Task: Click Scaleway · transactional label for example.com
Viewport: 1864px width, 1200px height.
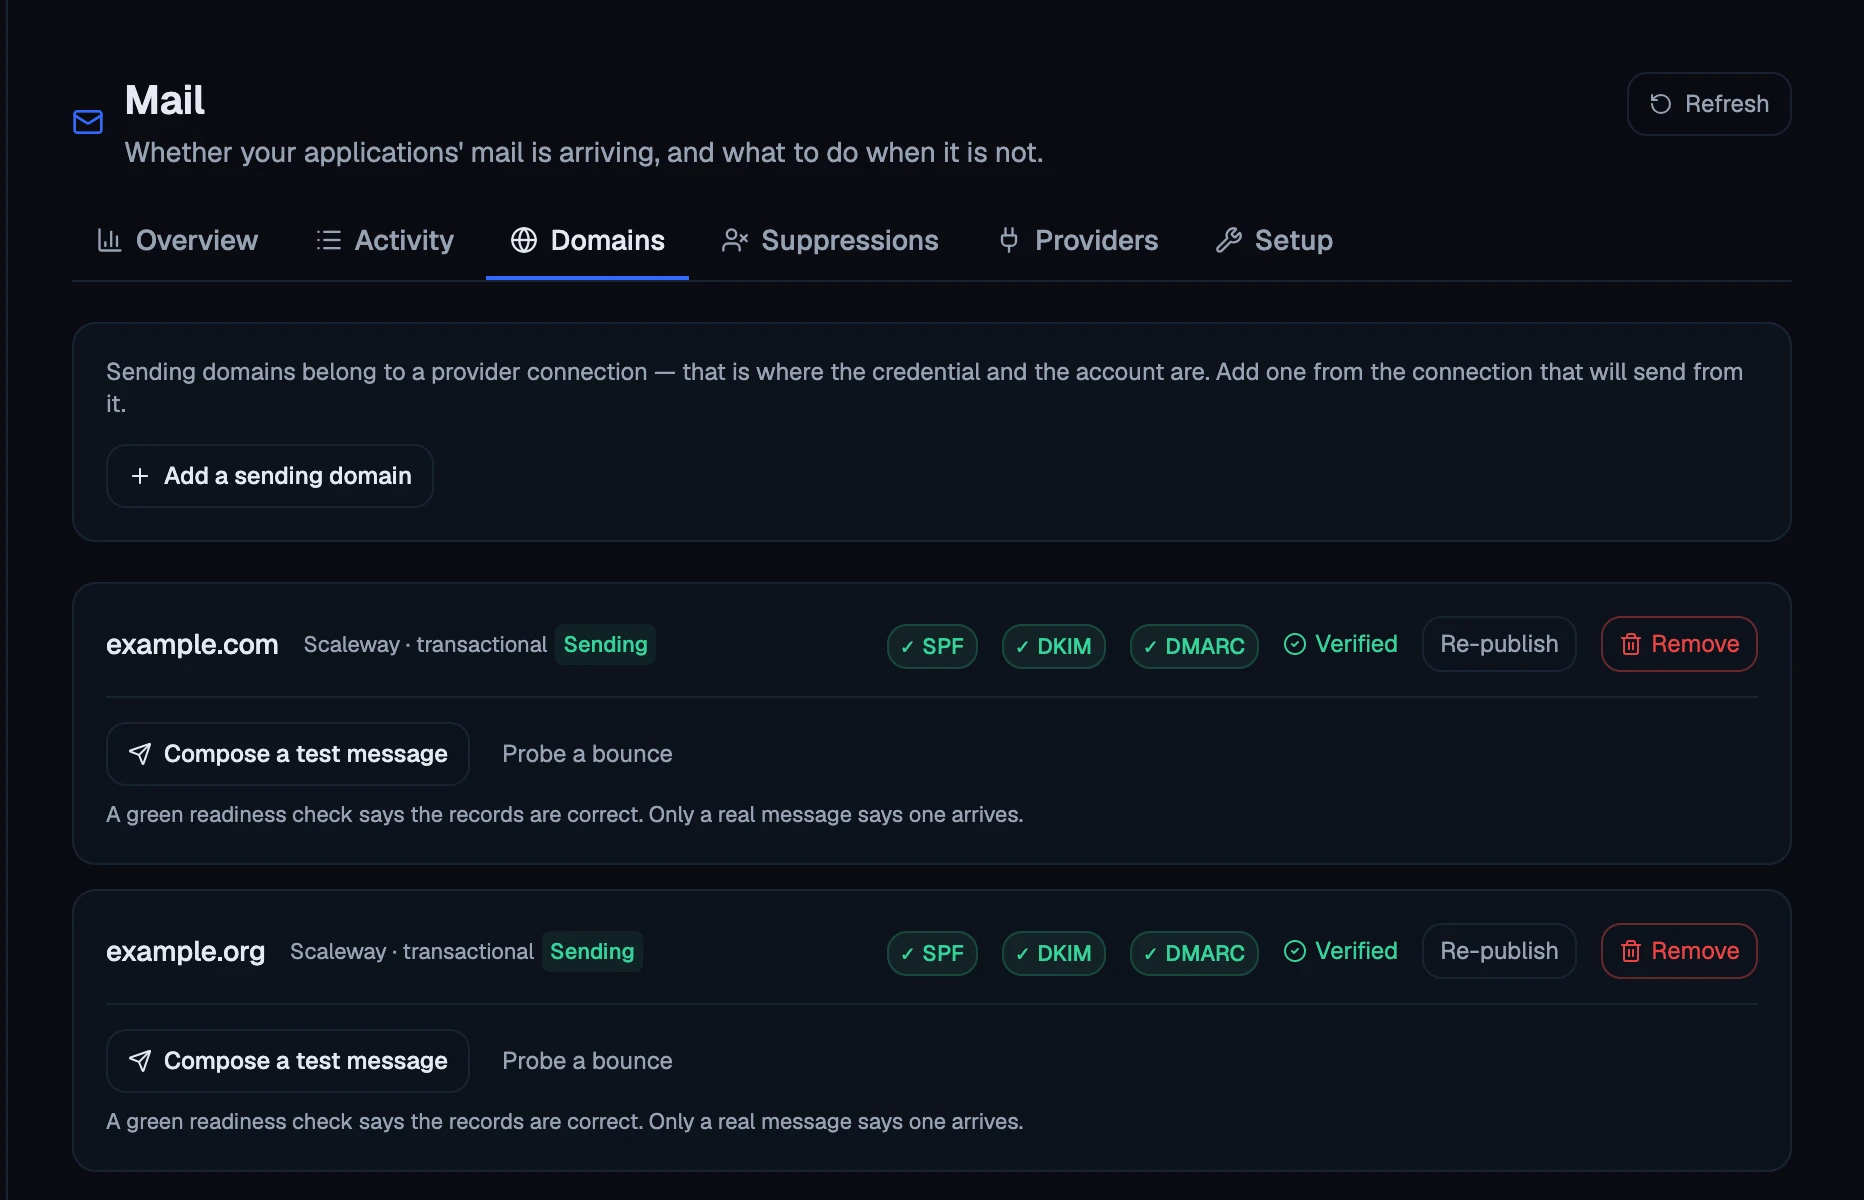Action: coord(425,645)
